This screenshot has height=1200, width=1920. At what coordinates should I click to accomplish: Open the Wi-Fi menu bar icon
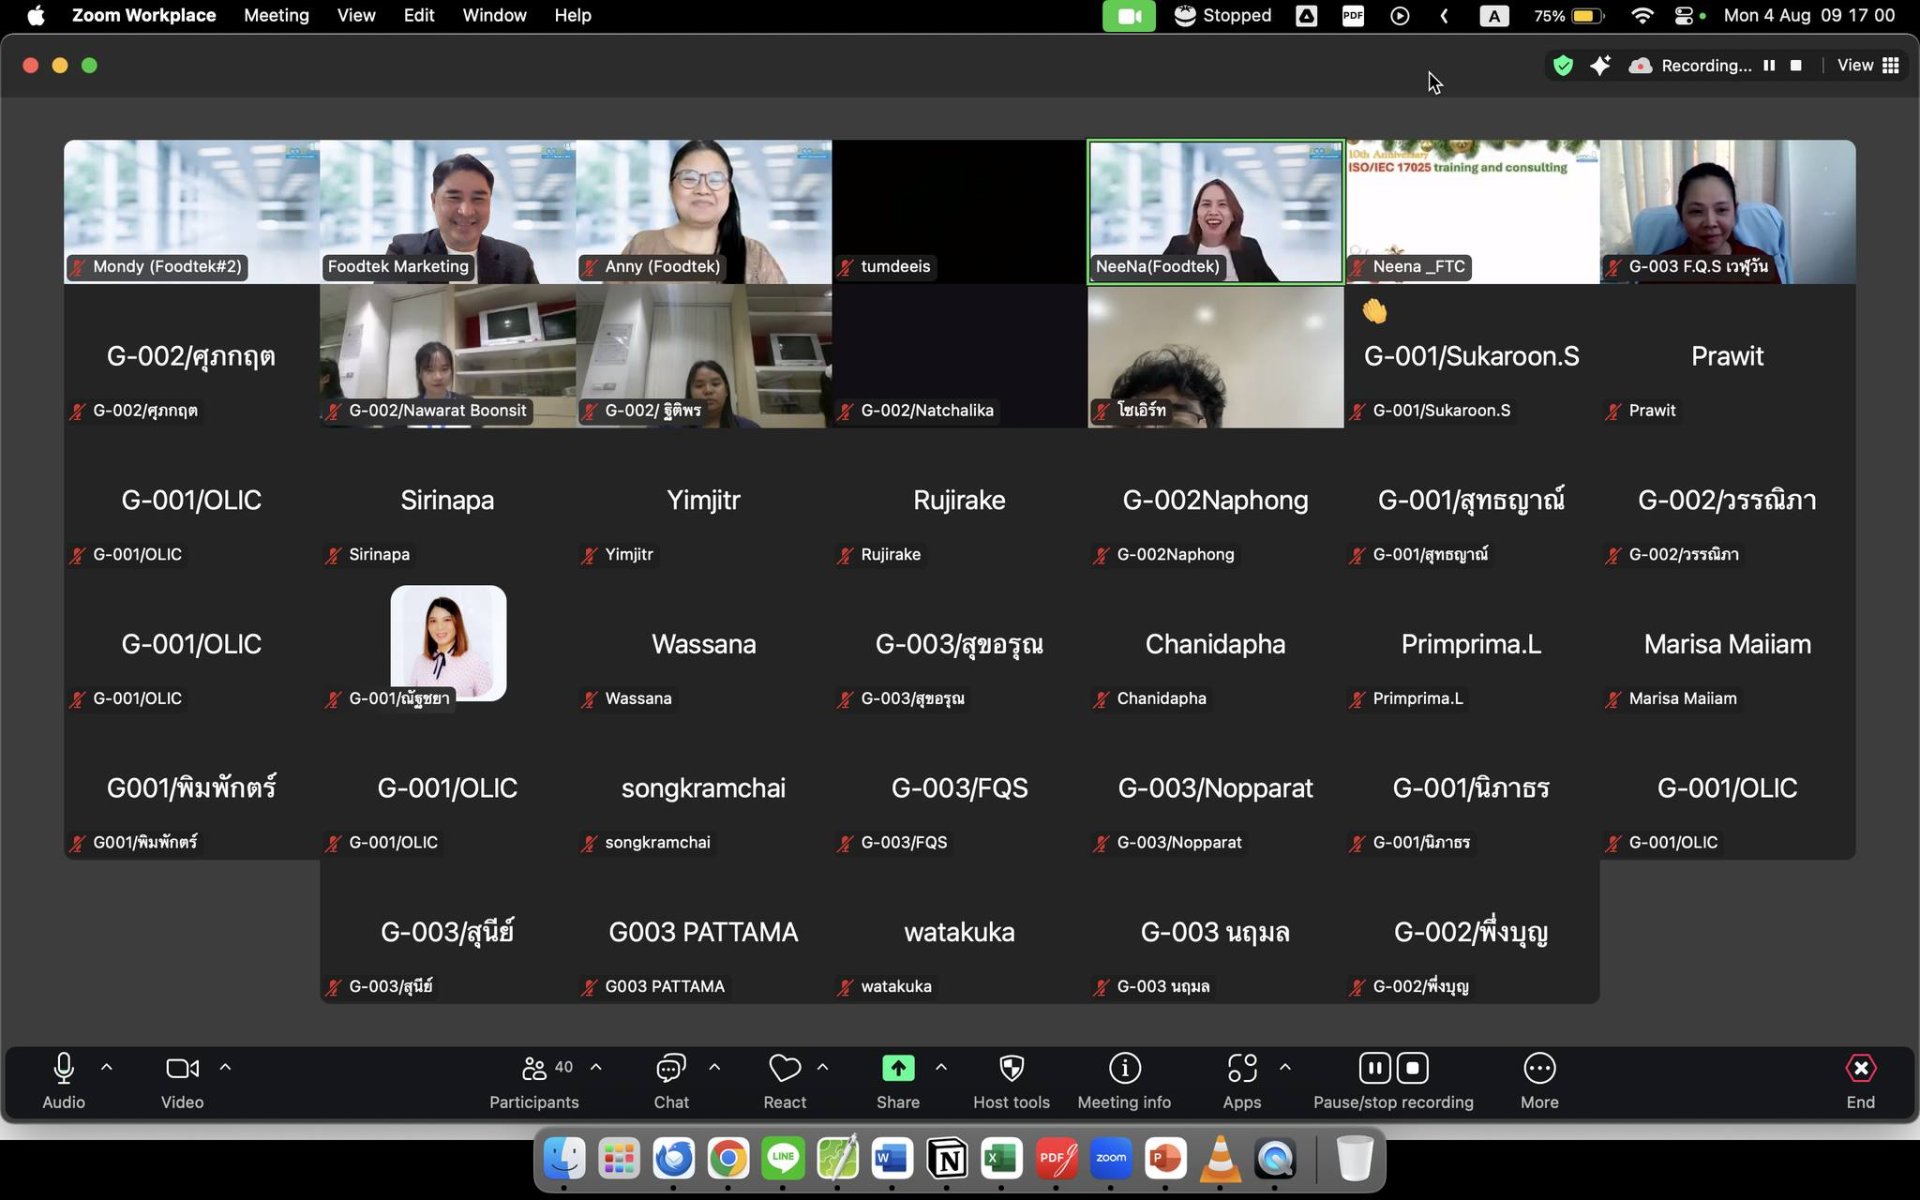(x=1641, y=15)
